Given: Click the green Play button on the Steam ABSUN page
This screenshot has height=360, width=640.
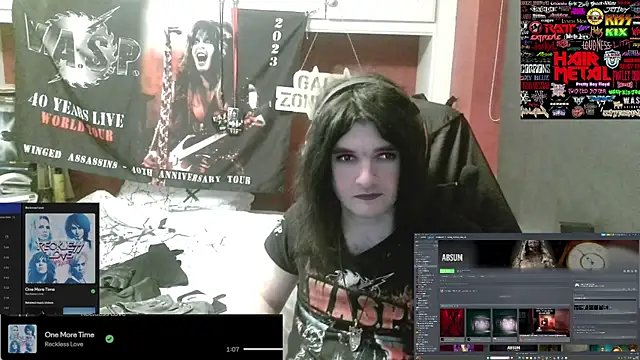Looking at the screenshot, I should 447,271.
